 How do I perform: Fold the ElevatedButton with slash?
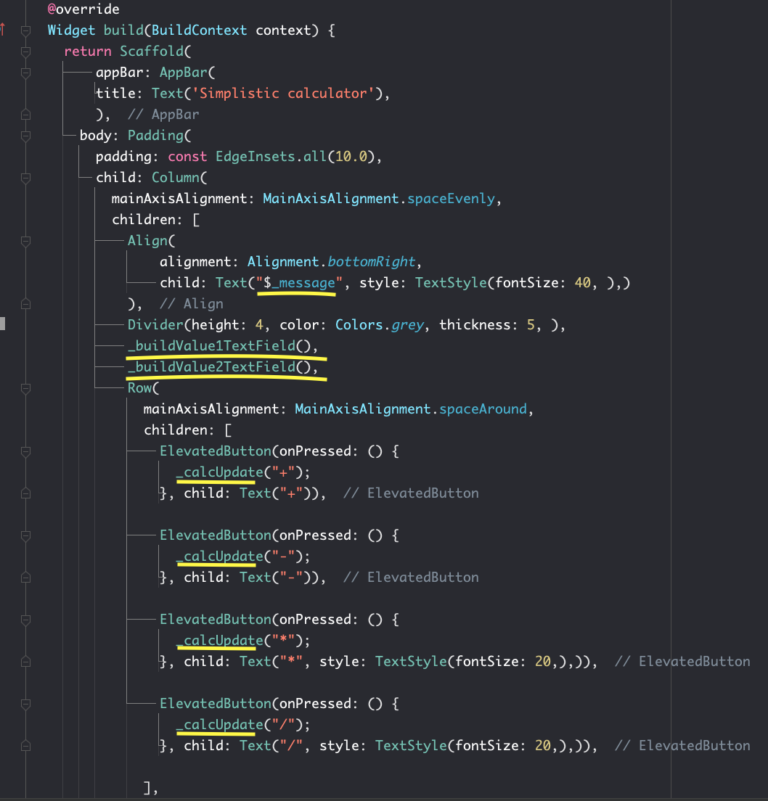coord(26,703)
